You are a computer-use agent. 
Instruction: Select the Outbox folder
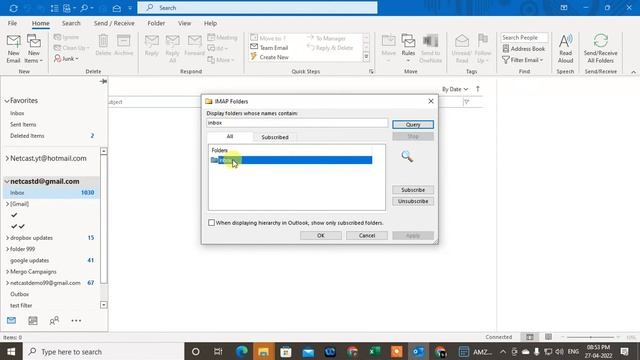pos(19,294)
